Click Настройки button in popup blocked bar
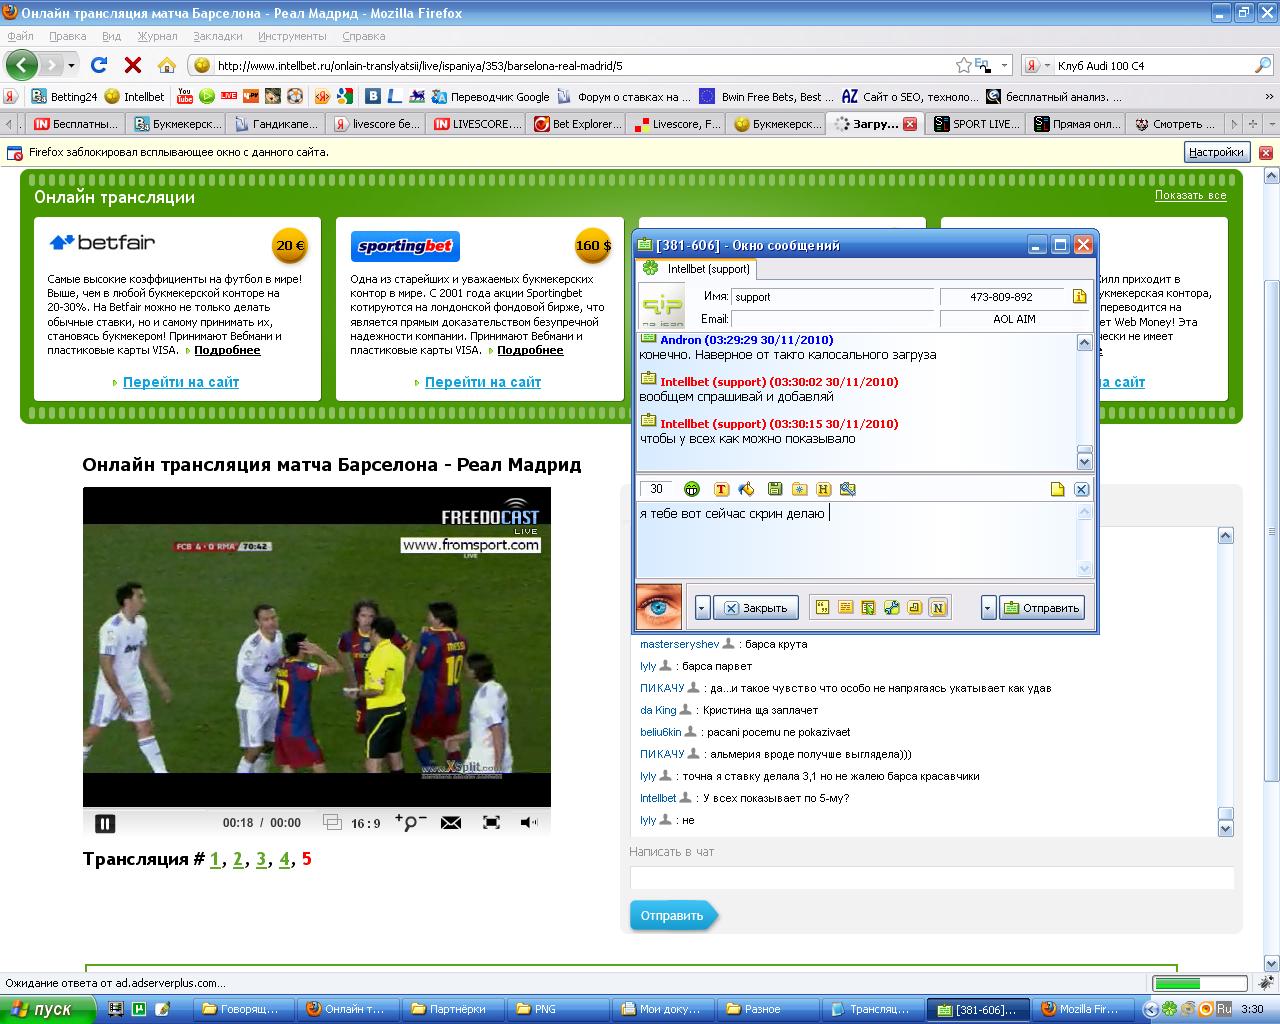Screen dimensions: 1280x1024 click(x=1217, y=152)
